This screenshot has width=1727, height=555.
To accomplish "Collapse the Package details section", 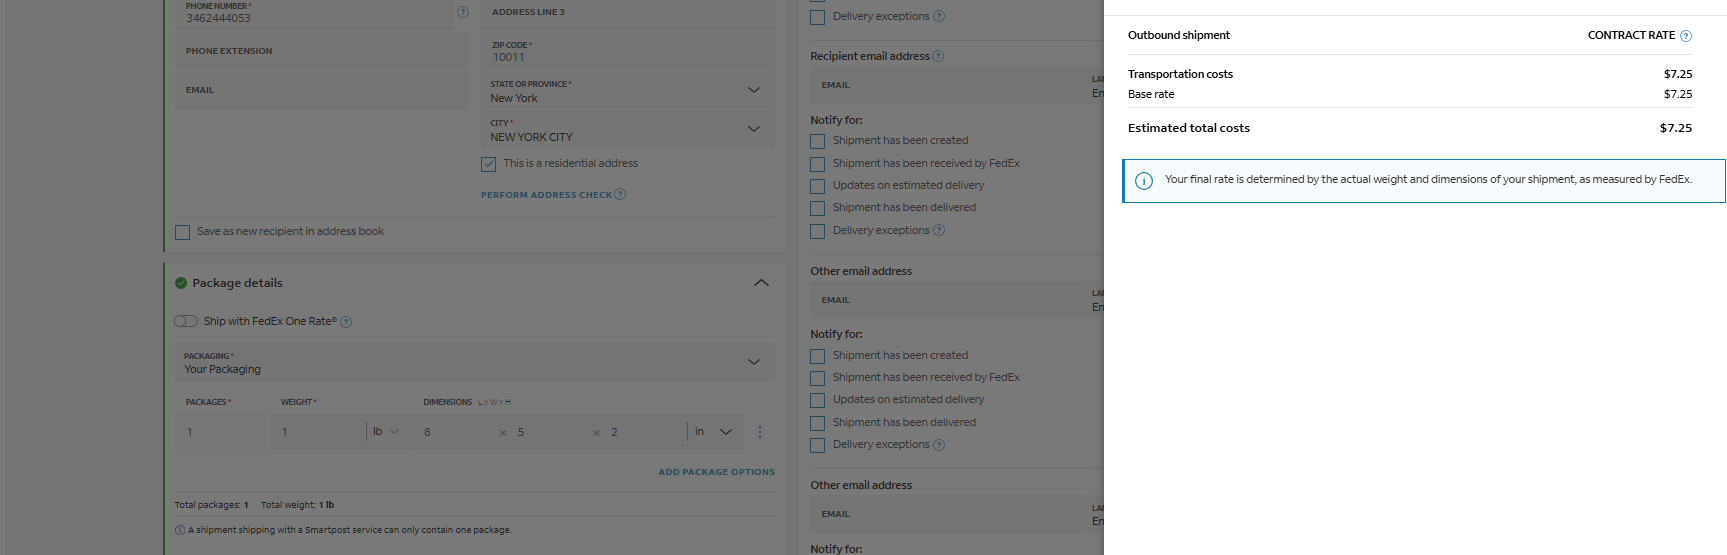I will pos(761,283).
